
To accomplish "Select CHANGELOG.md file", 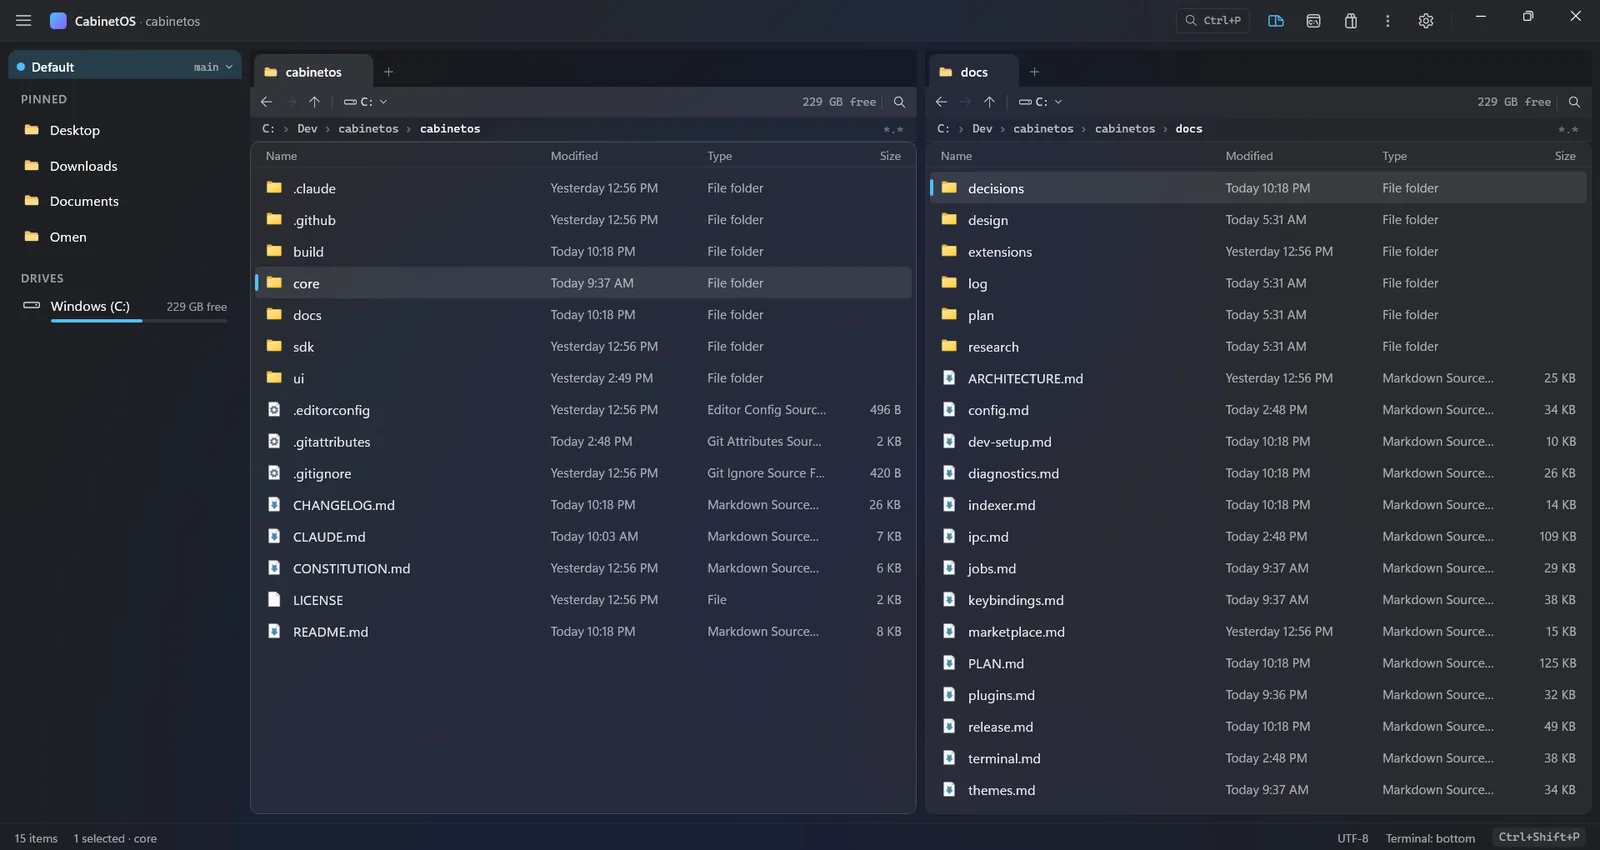I will pos(583,505).
